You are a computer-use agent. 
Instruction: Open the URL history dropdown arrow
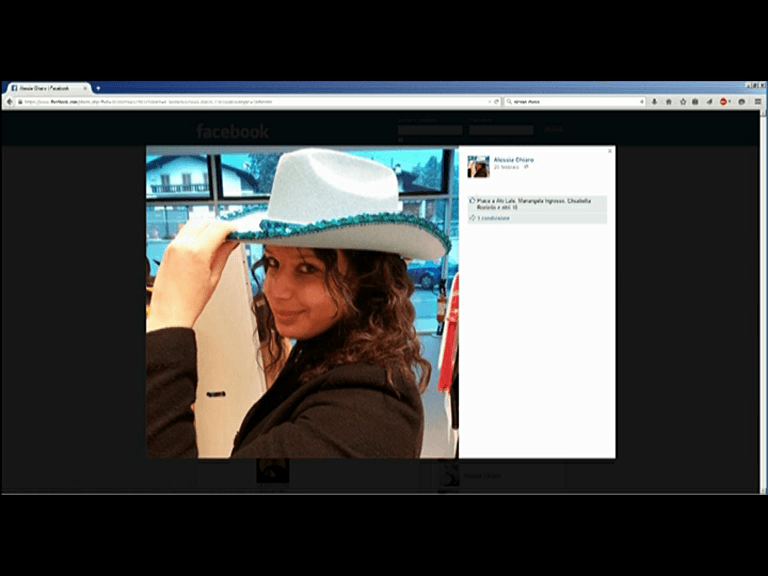pos(489,102)
